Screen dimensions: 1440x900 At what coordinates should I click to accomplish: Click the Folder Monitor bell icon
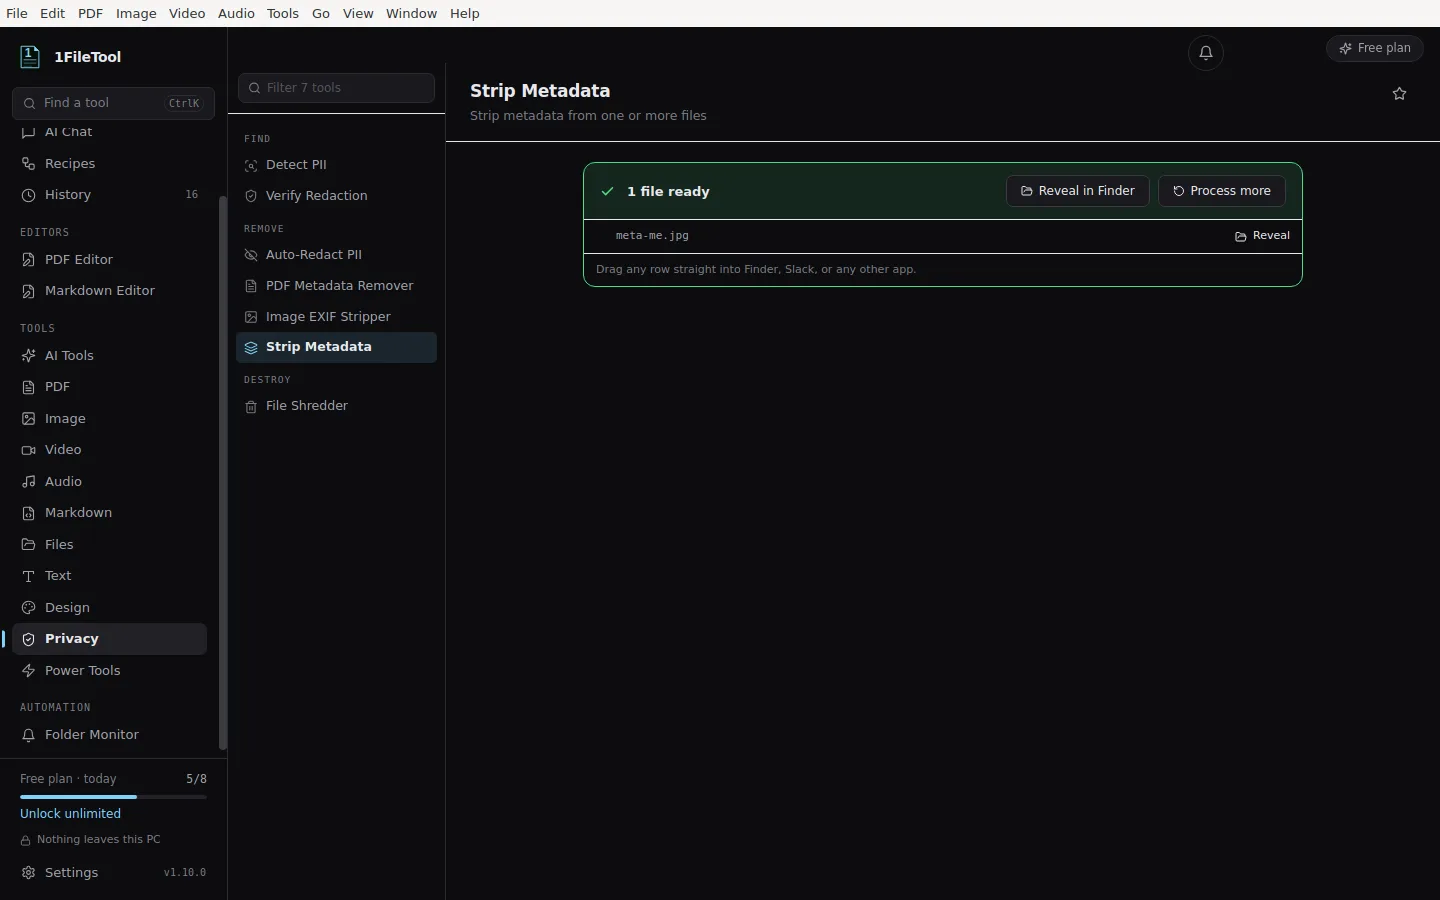[x=29, y=735]
